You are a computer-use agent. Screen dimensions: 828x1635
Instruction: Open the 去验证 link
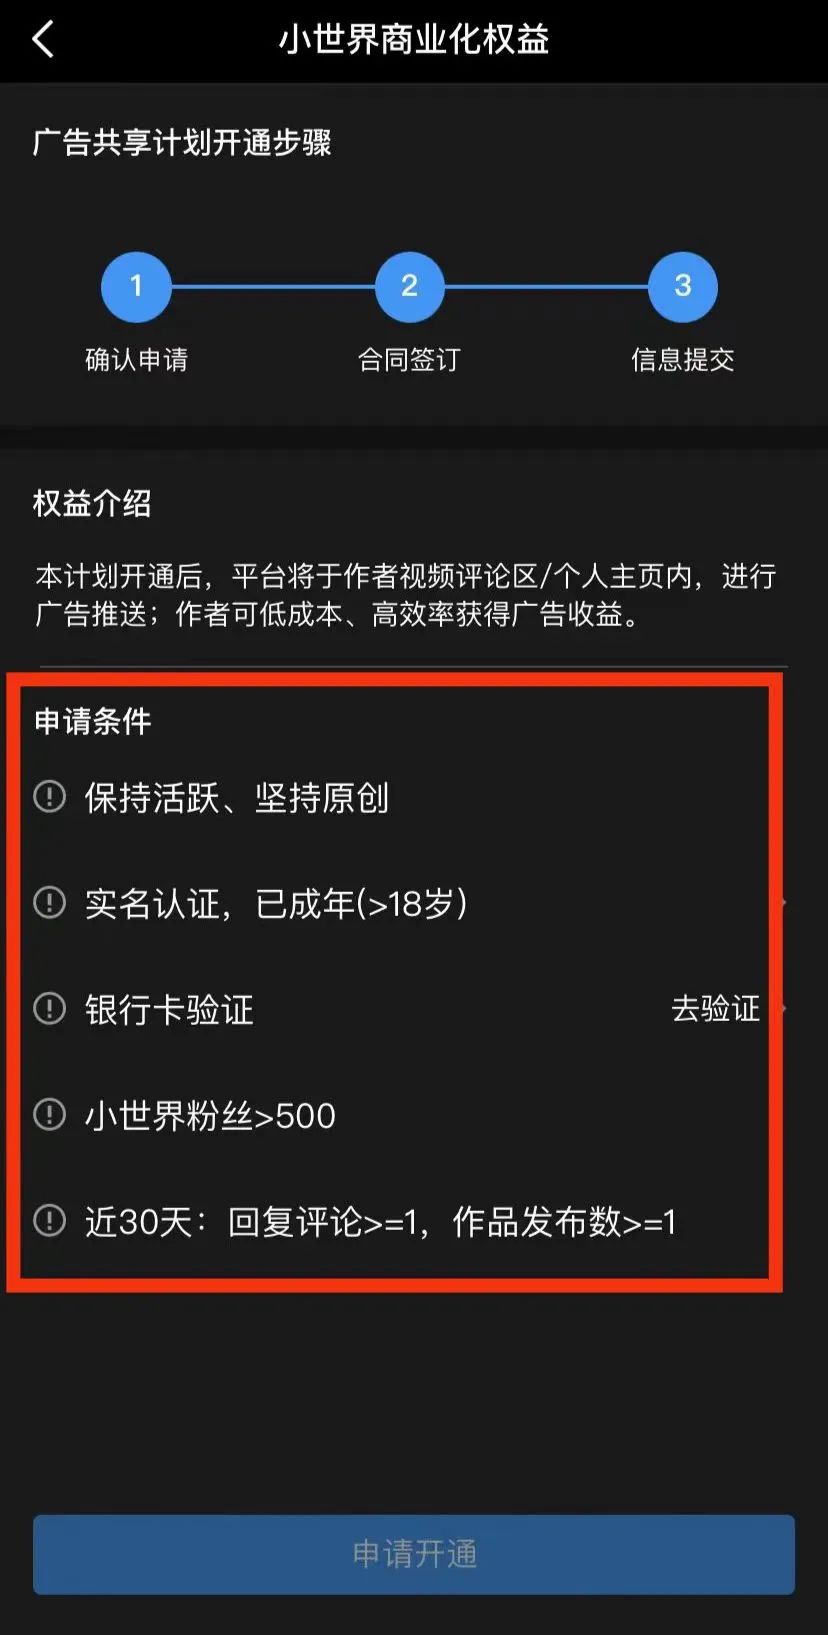tap(716, 1009)
